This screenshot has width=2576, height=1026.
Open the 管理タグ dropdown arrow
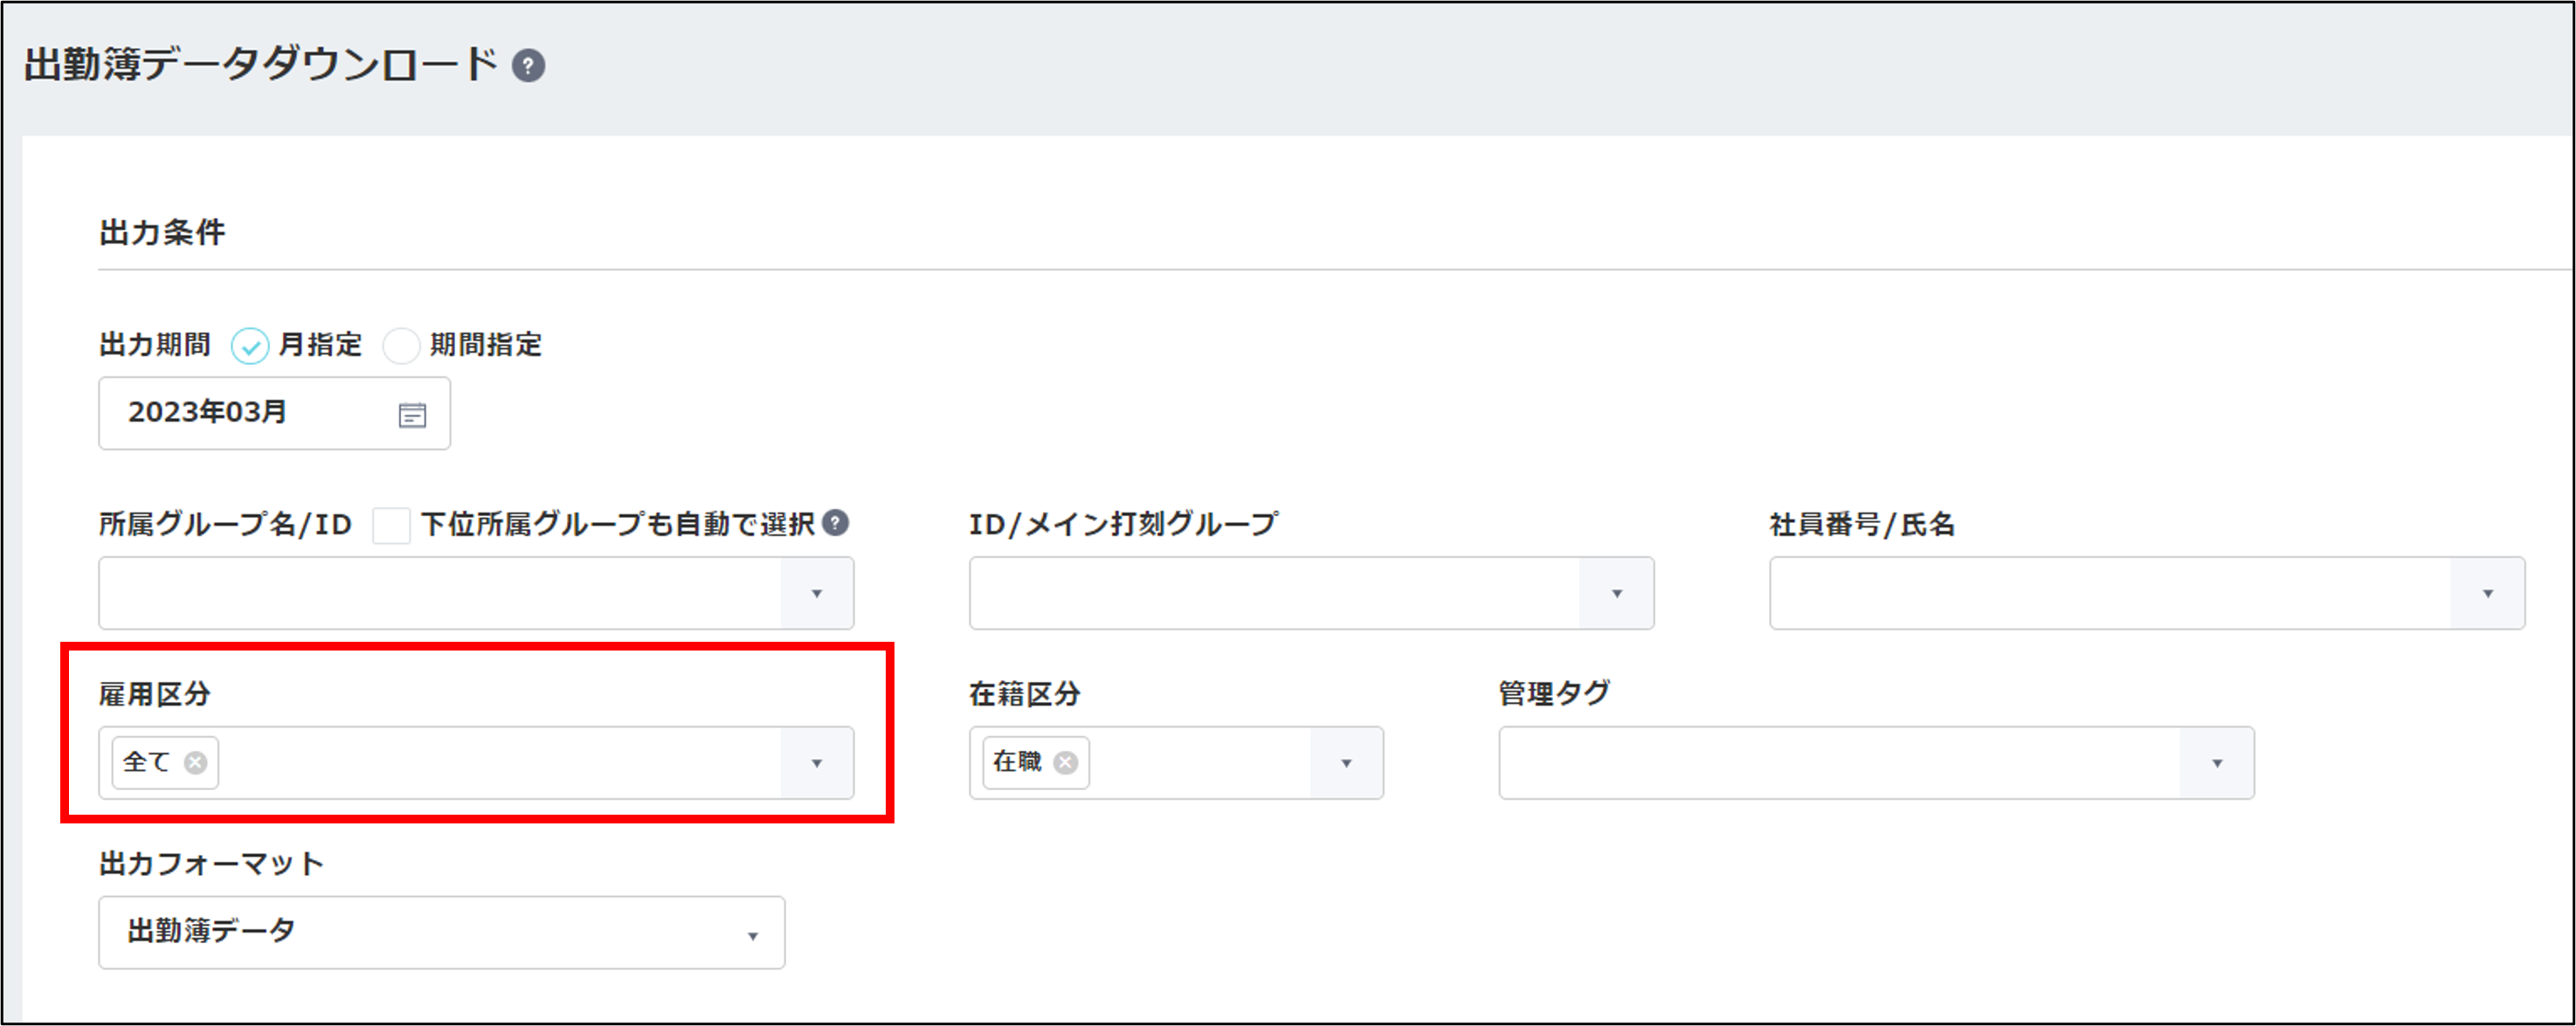(2216, 763)
